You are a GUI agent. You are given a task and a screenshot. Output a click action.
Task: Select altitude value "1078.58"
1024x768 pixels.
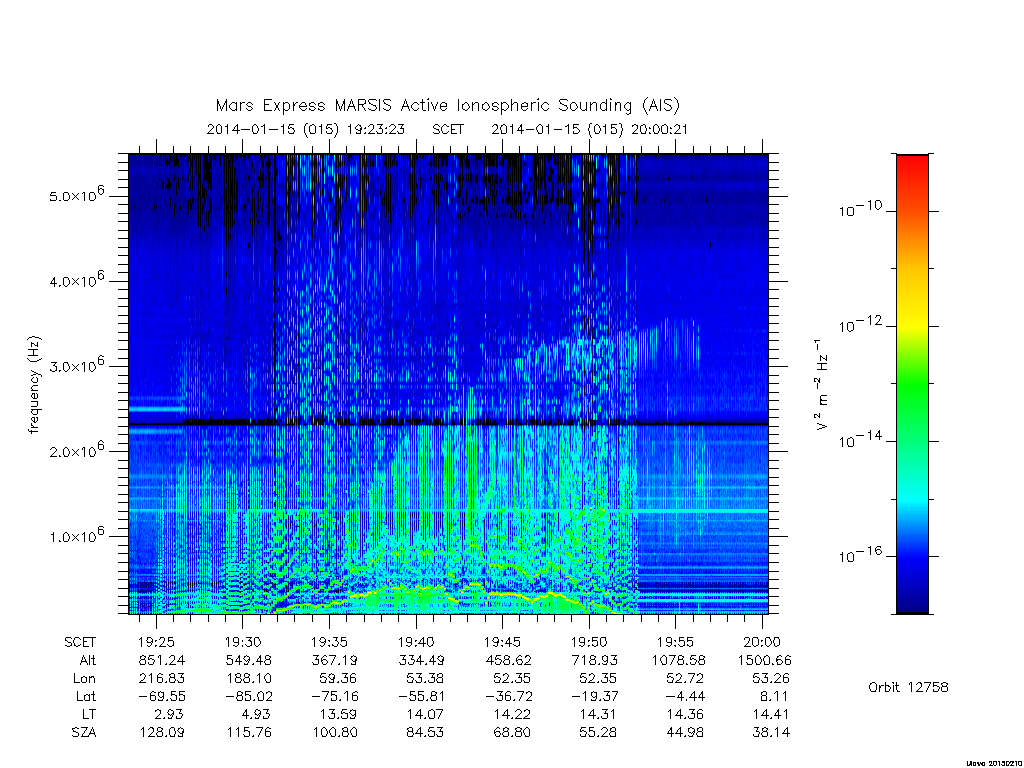(x=679, y=660)
